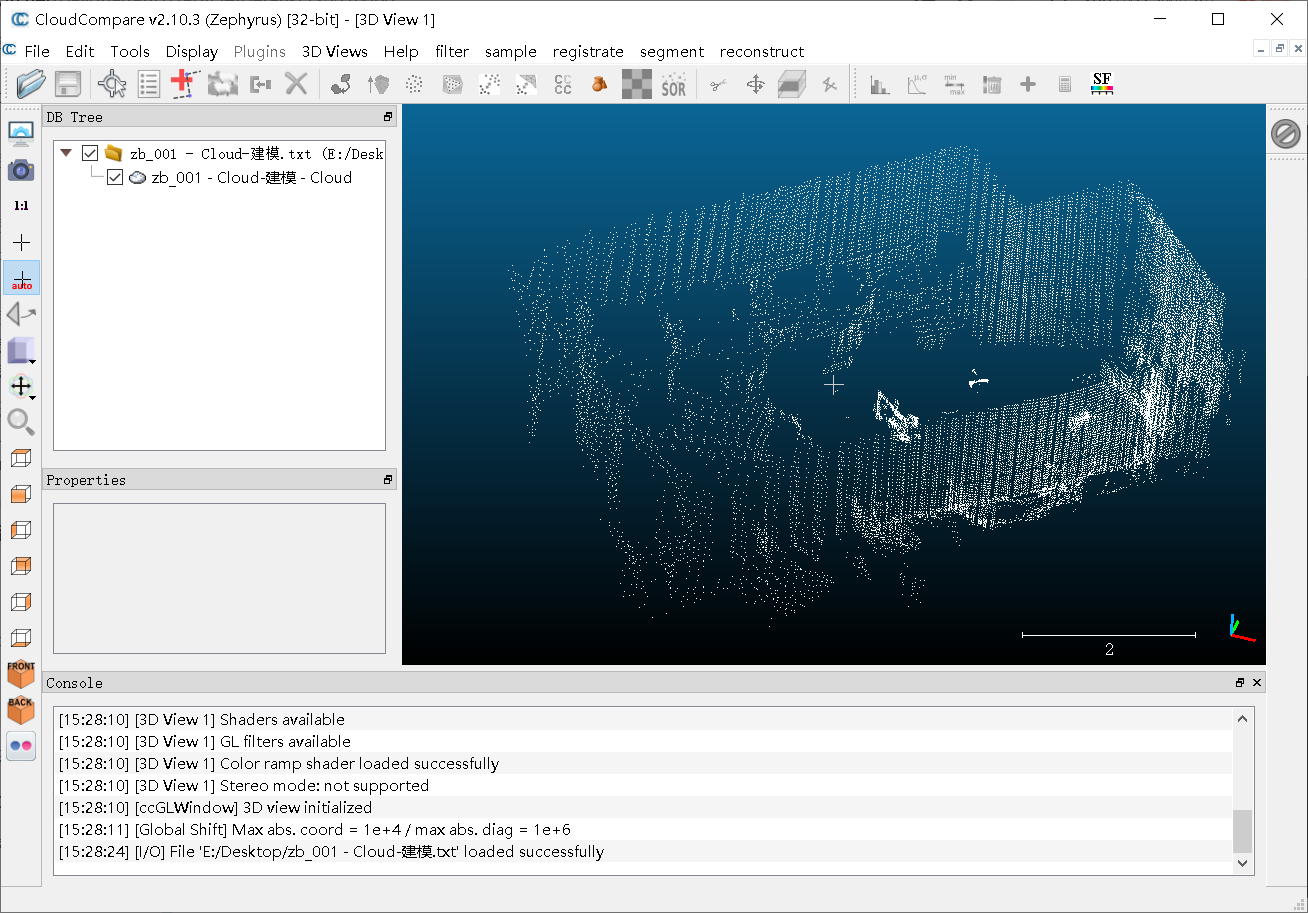Image resolution: width=1308 pixels, height=913 pixels.
Task: Open the Display menu
Action: 192,51
